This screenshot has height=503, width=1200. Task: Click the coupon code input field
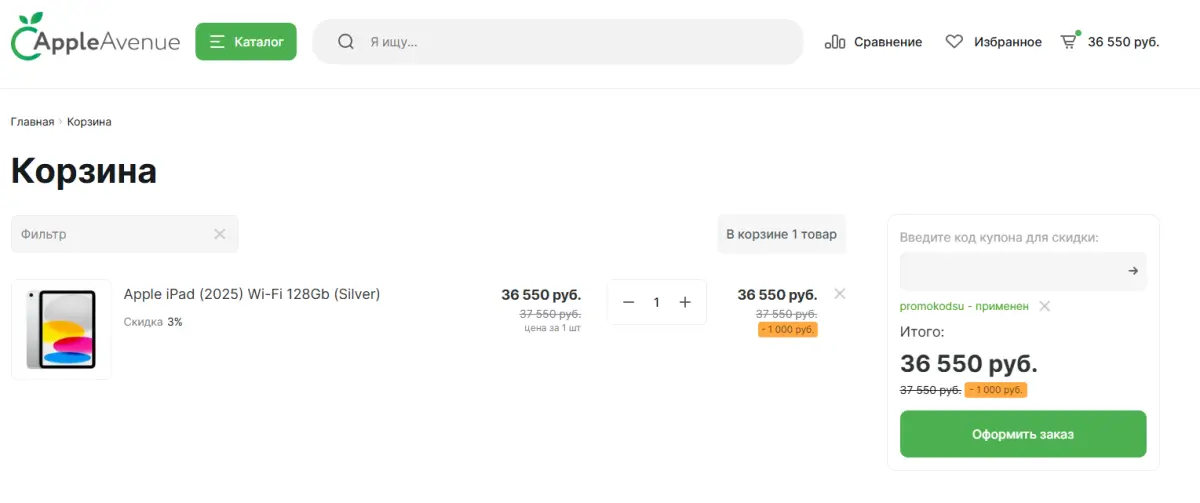pos(1010,271)
